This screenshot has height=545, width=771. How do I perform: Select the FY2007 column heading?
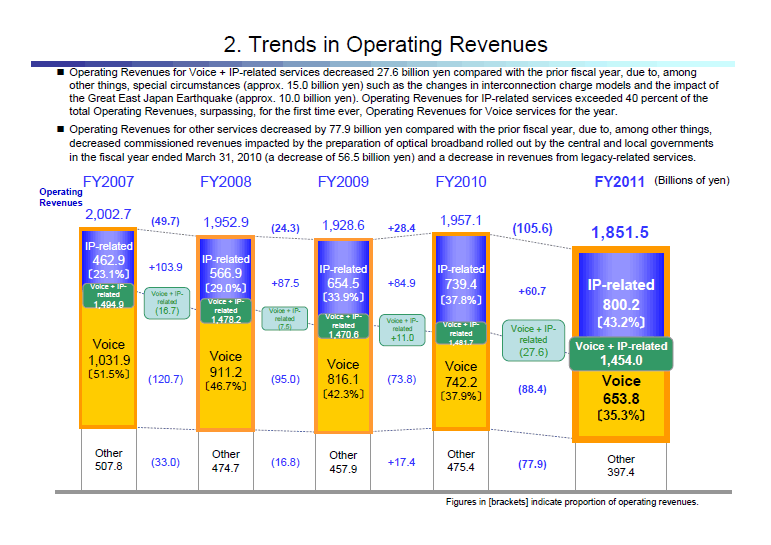click(108, 182)
